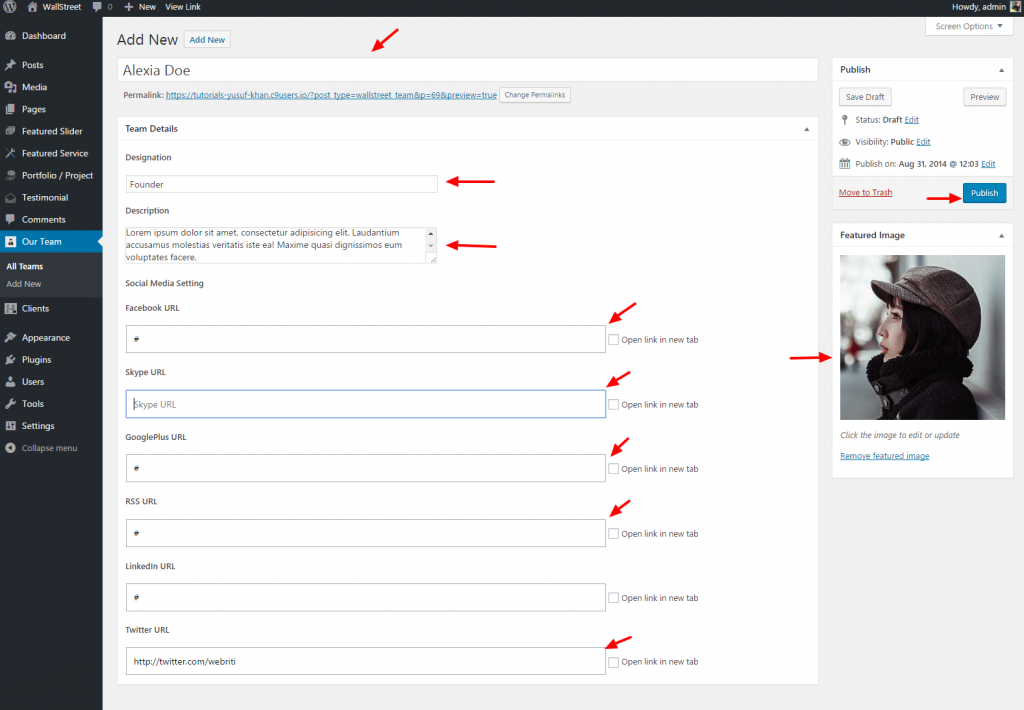Click the Pages icon in sidebar
The width and height of the screenshot is (1024, 710).
[10, 109]
